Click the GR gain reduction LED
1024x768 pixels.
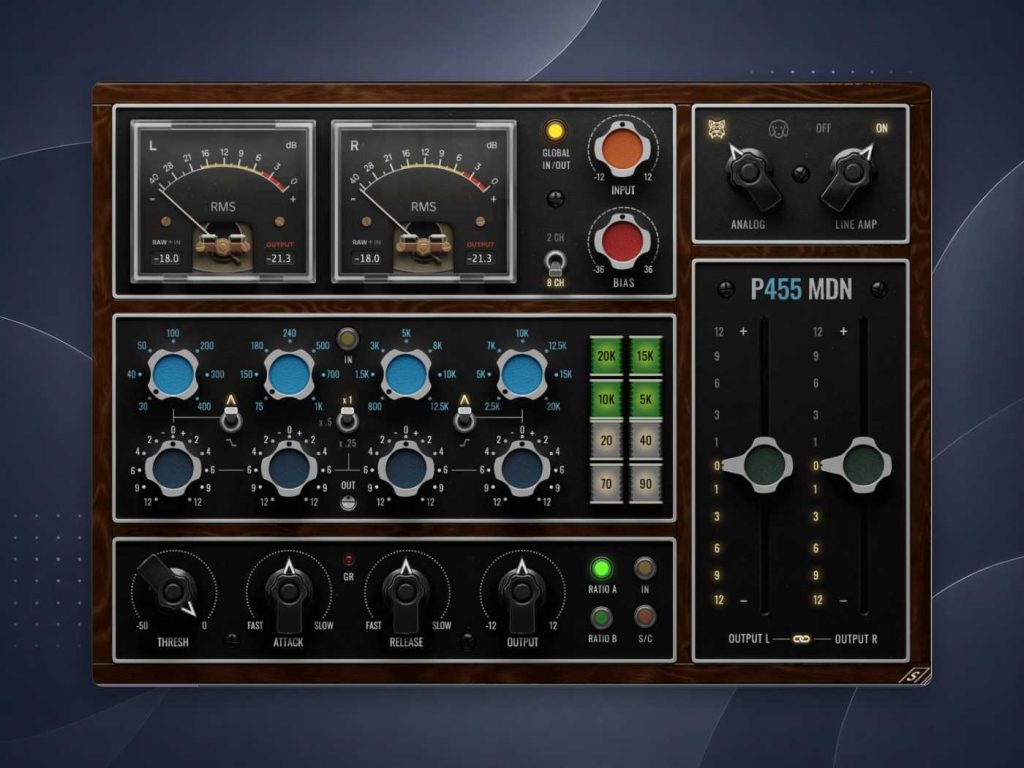(348, 560)
